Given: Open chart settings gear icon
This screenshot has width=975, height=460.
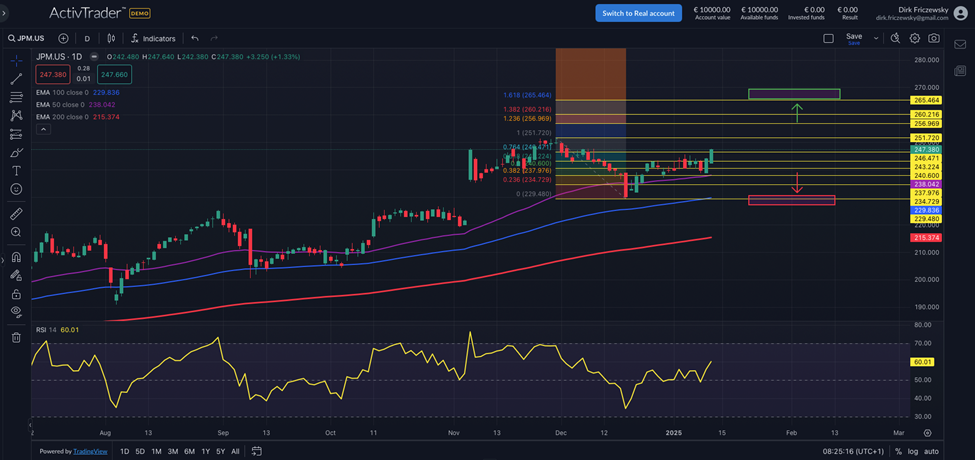Looking at the screenshot, I should click(914, 38).
